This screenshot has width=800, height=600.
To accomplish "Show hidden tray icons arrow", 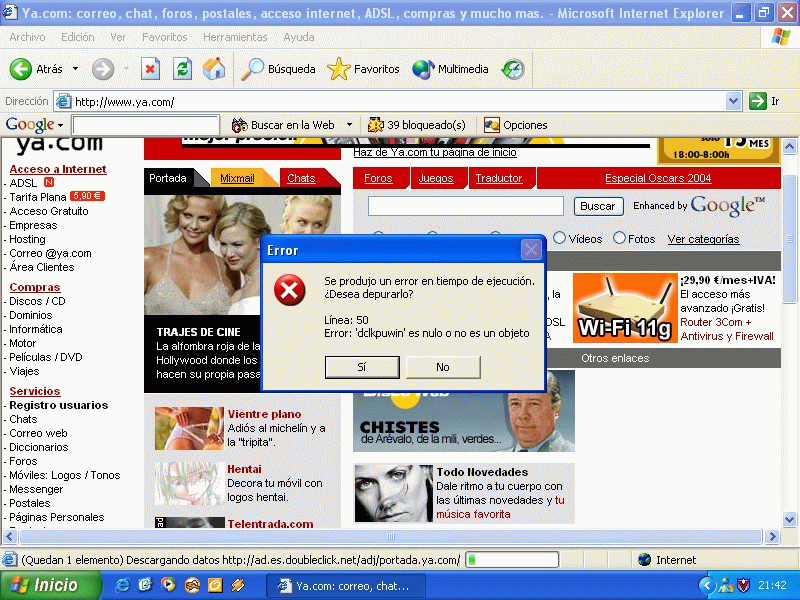I will 707,585.
